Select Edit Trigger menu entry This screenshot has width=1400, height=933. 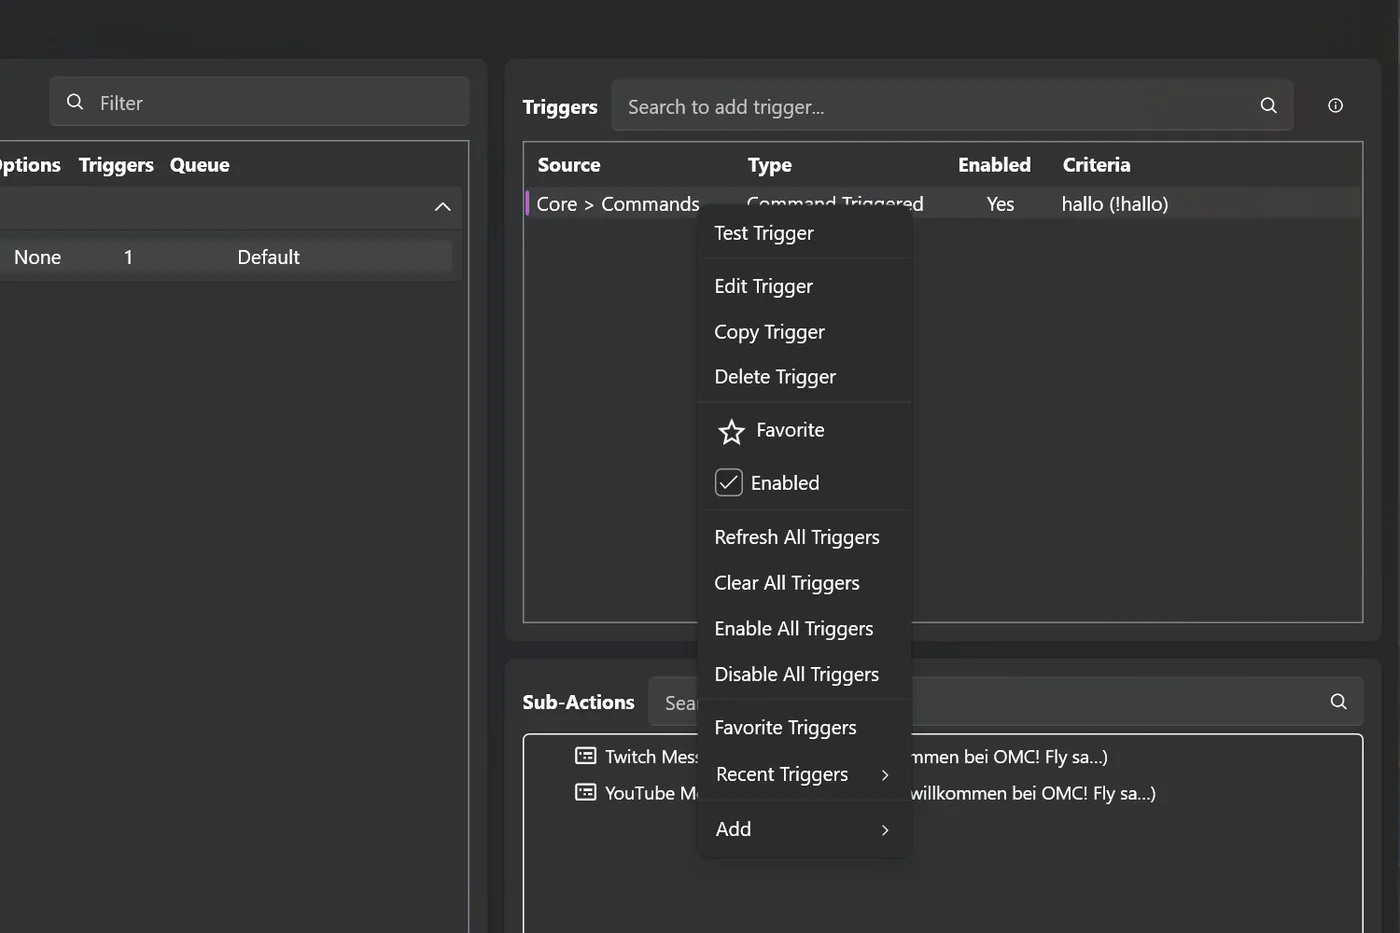804,286
